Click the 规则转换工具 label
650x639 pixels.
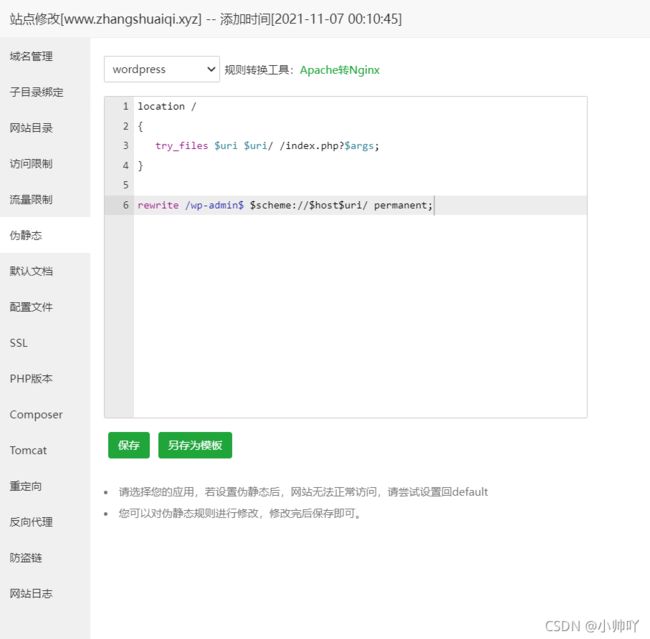click(x=259, y=70)
